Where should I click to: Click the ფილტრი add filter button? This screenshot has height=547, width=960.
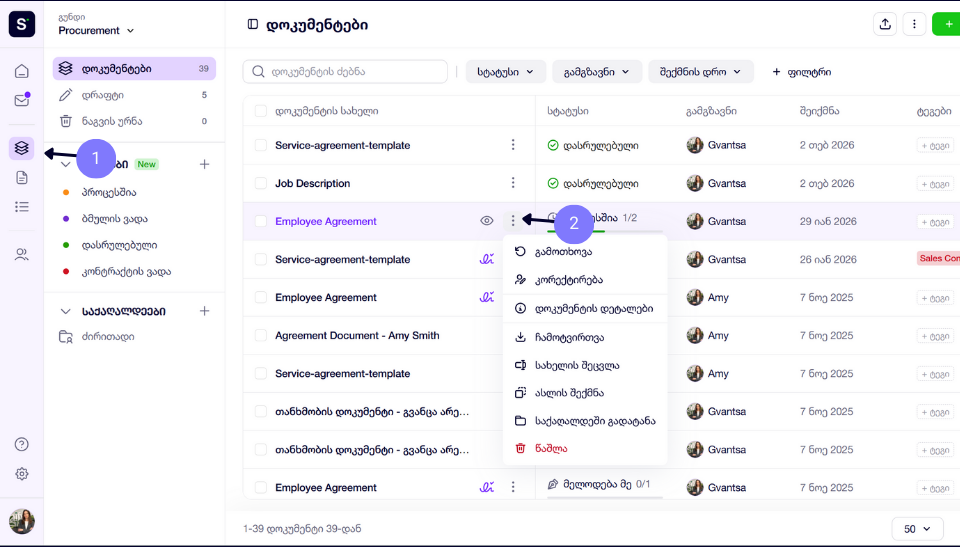801,72
